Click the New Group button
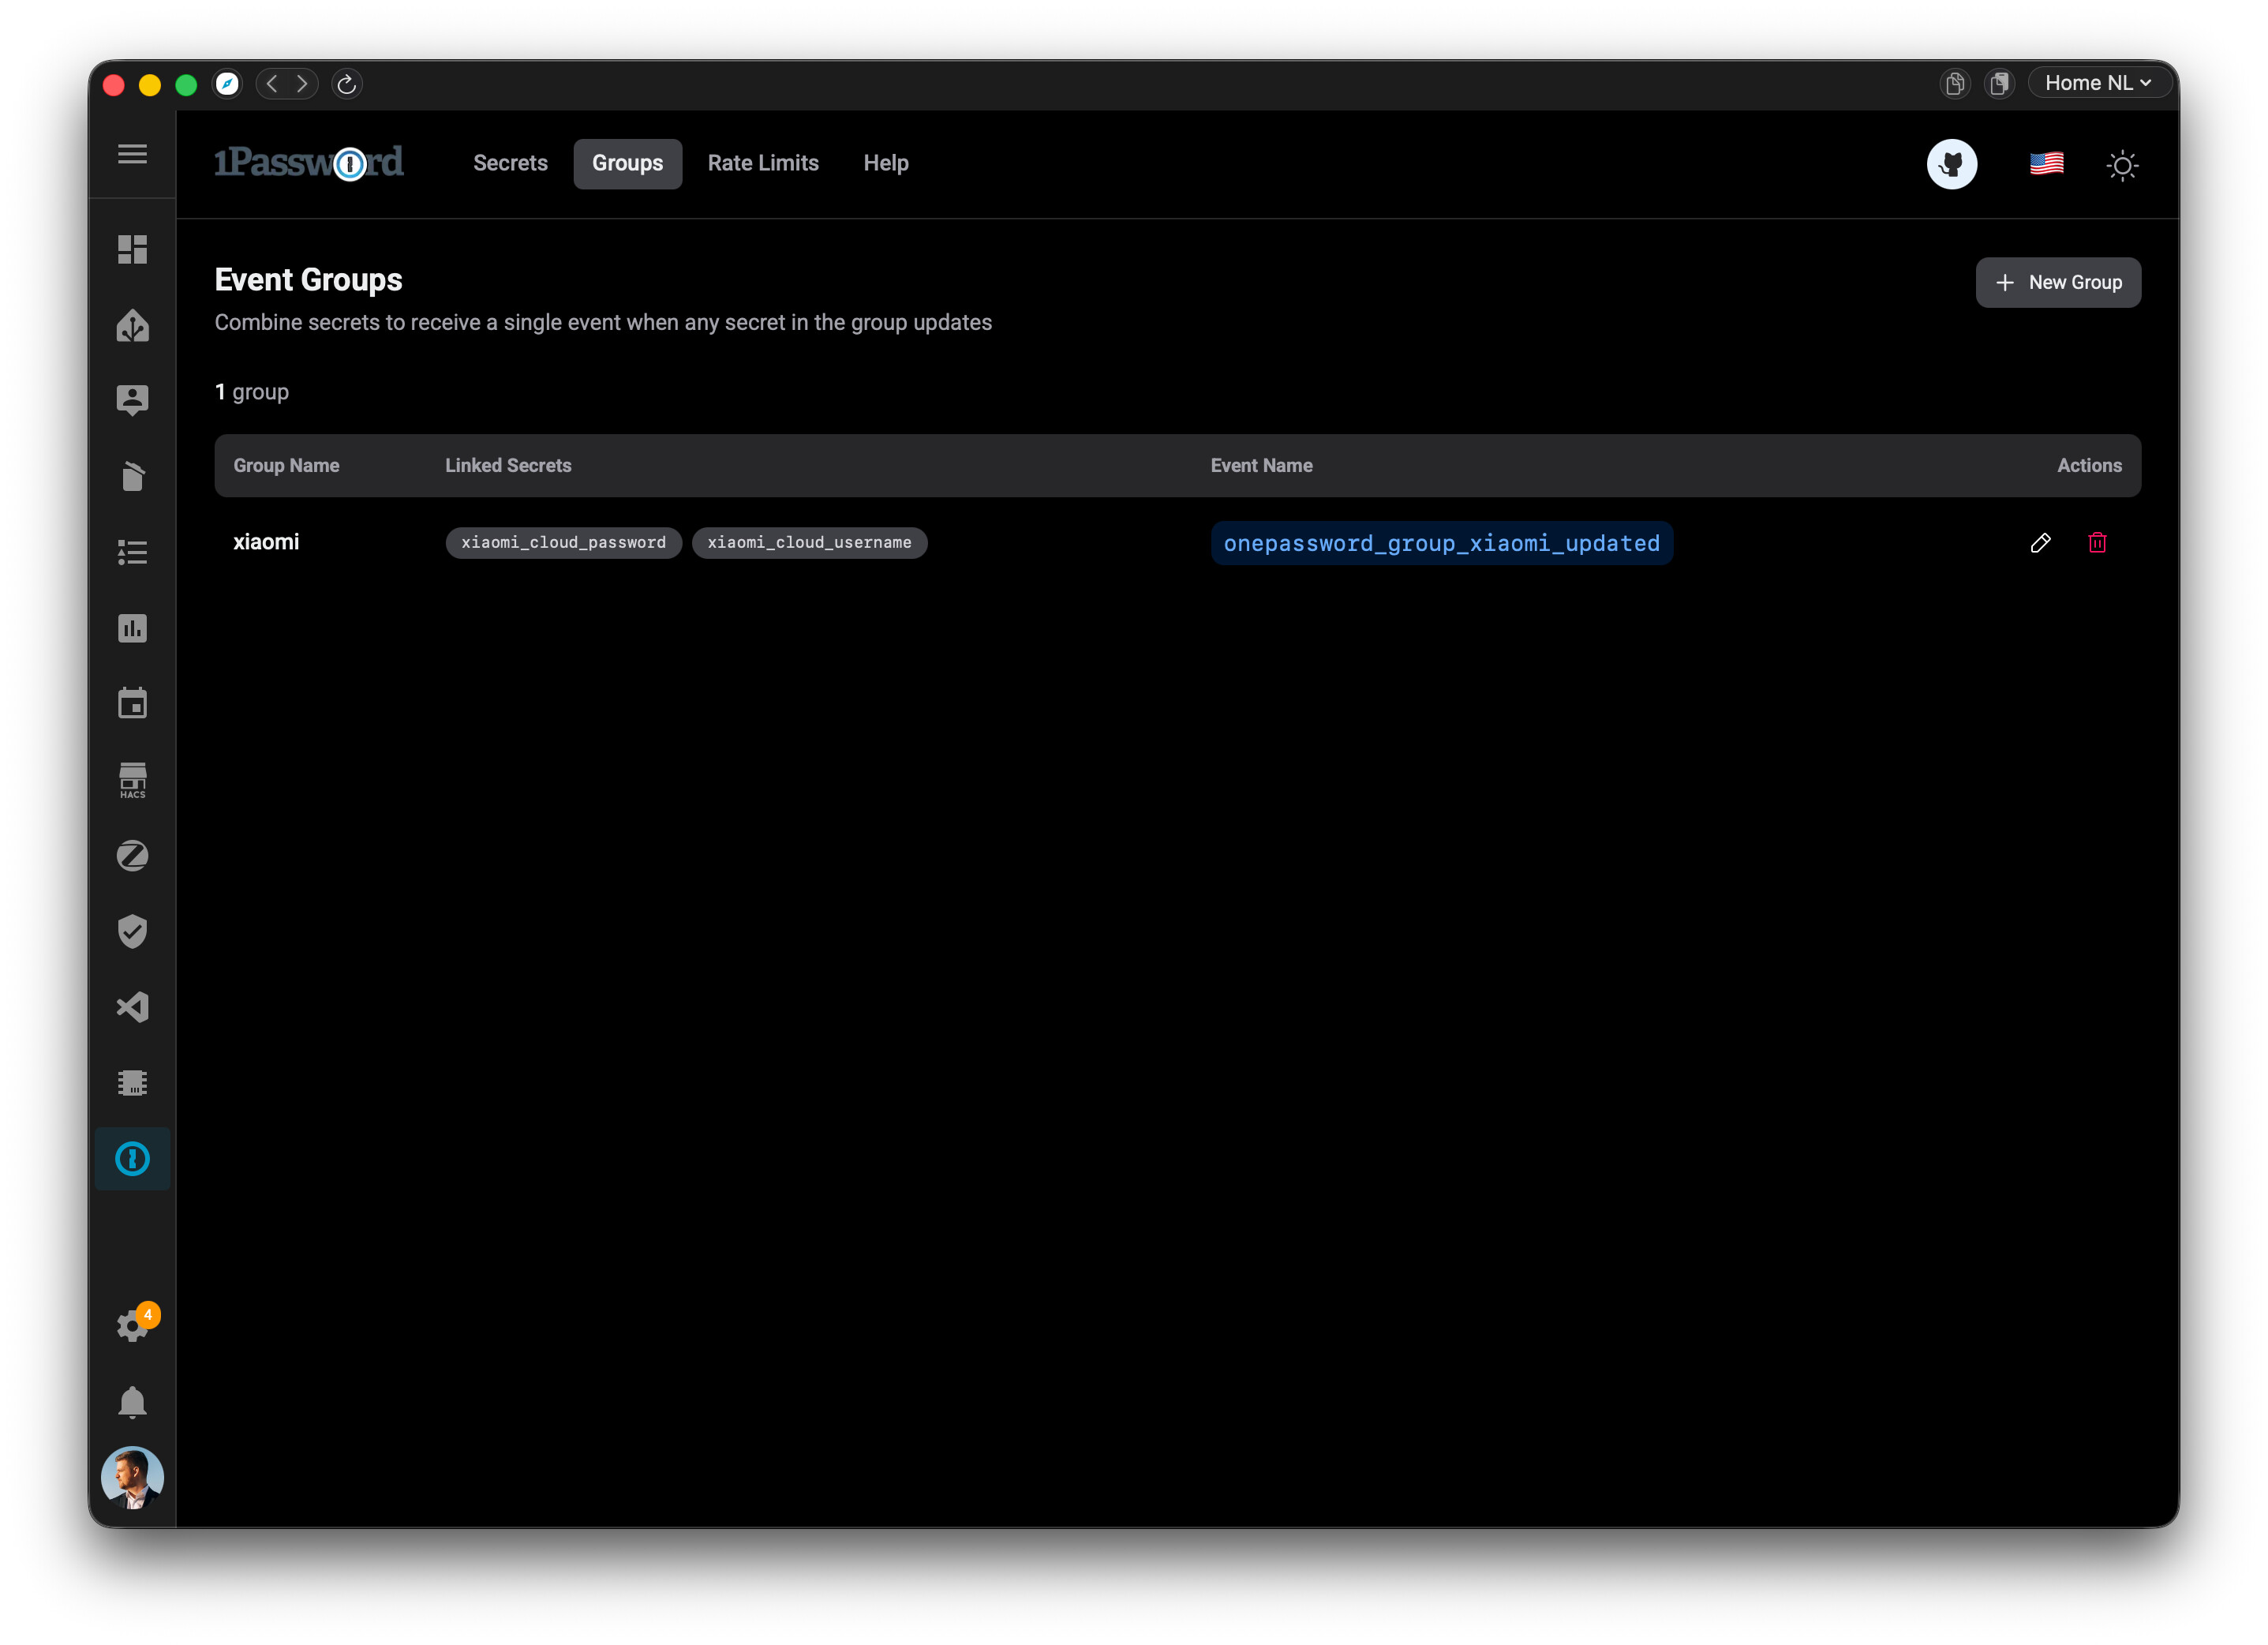Image resolution: width=2268 pixels, height=1645 pixels. [x=2057, y=283]
